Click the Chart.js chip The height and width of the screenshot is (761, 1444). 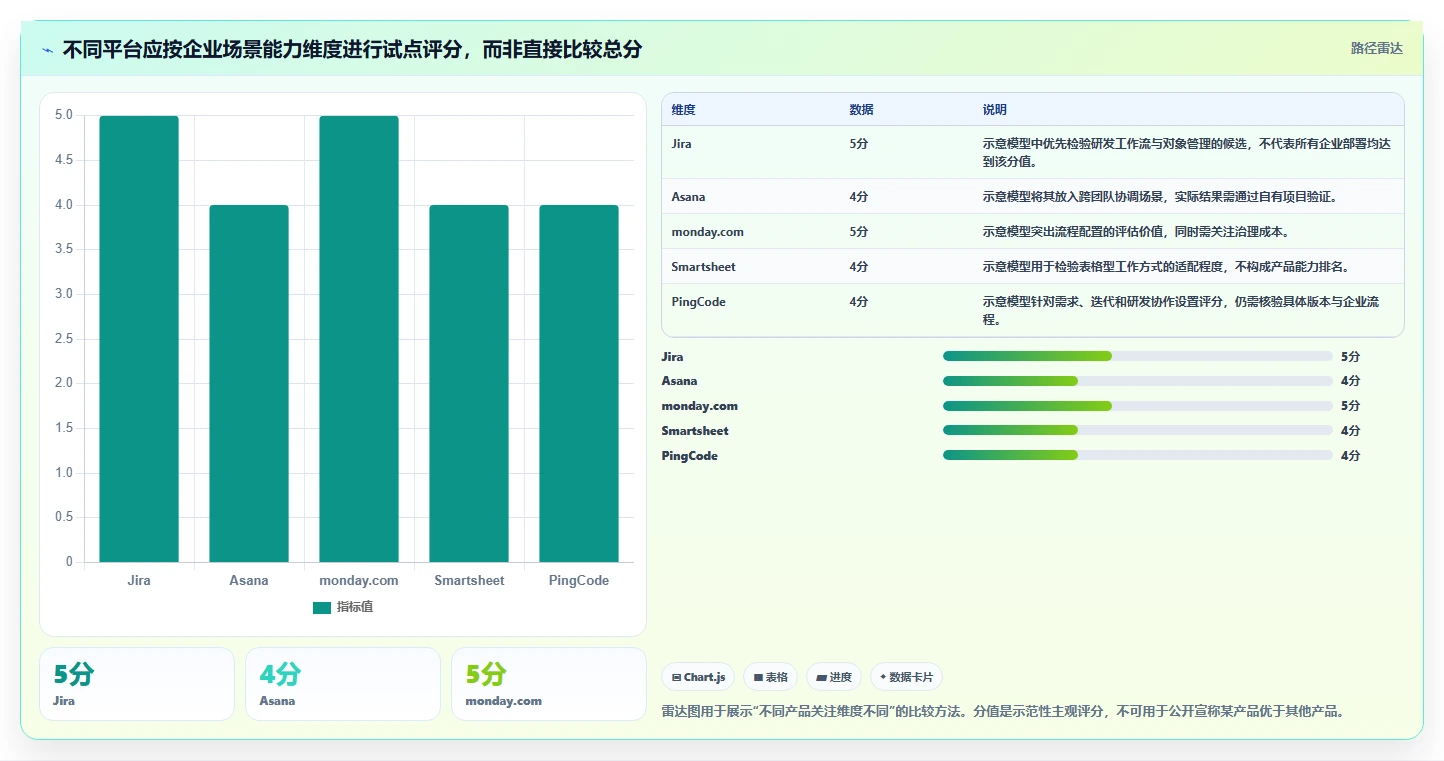point(698,677)
